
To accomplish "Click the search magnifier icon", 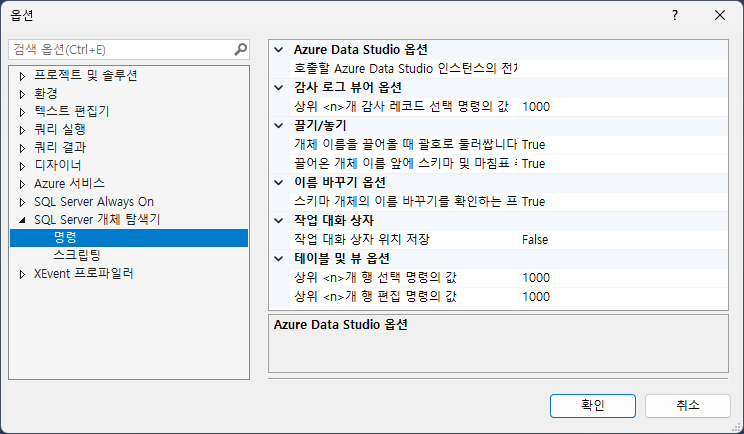I will tap(241, 49).
